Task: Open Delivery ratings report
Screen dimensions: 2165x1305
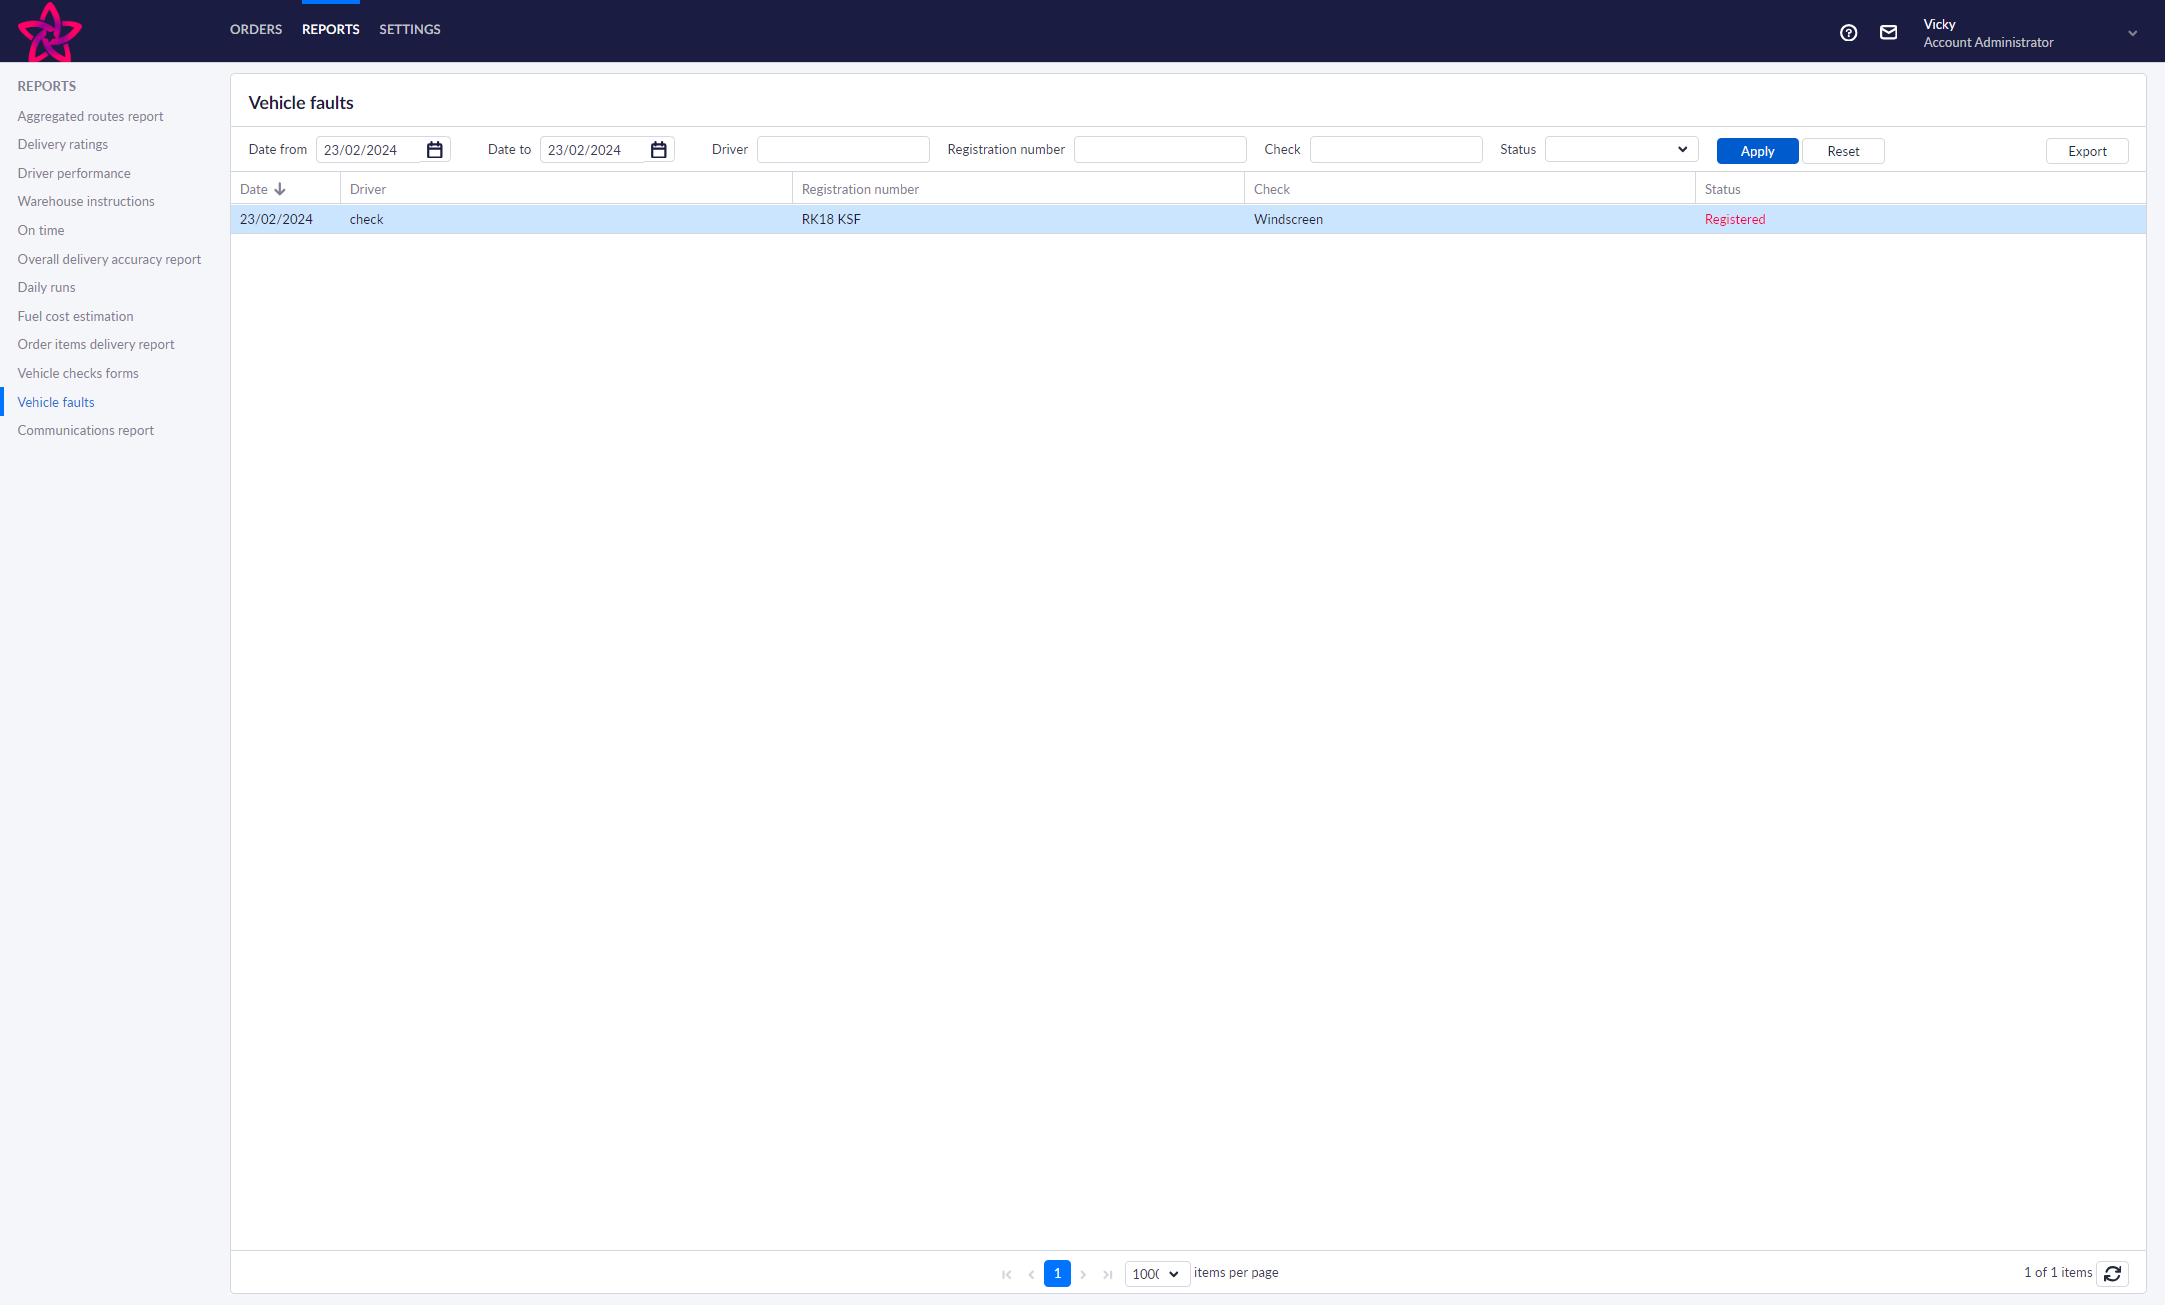Action: tap(62, 145)
